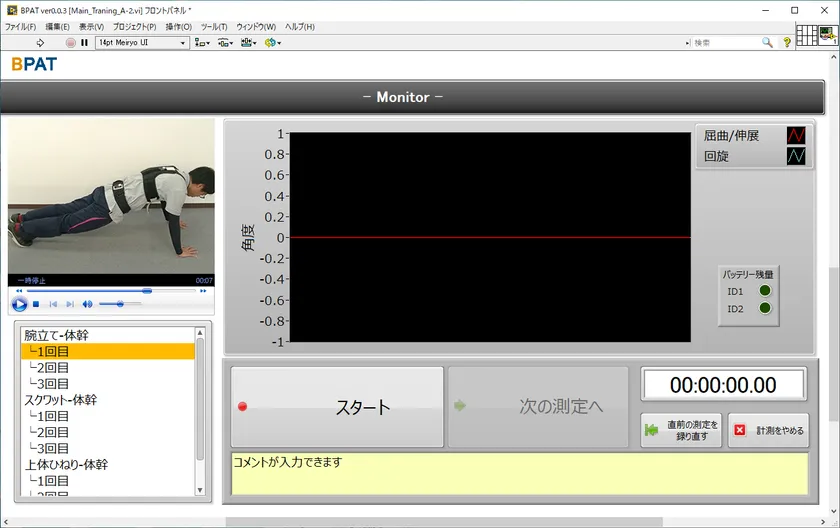This screenshot has height=528, width=840.
Task: Open the 14pt Meiryo UI font dropdown
Action: click(x=142, y=43)
